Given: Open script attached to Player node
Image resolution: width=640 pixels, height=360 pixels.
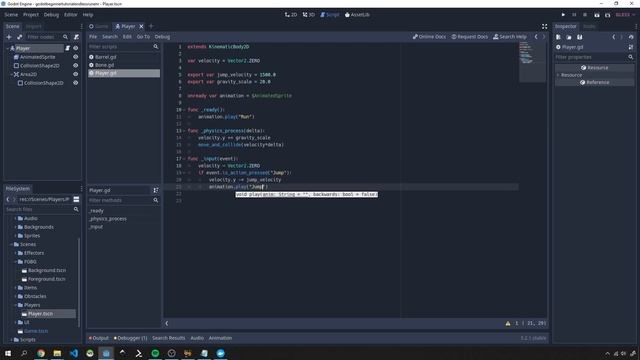Looking at the screenshot, I should [x=68, y=48].
